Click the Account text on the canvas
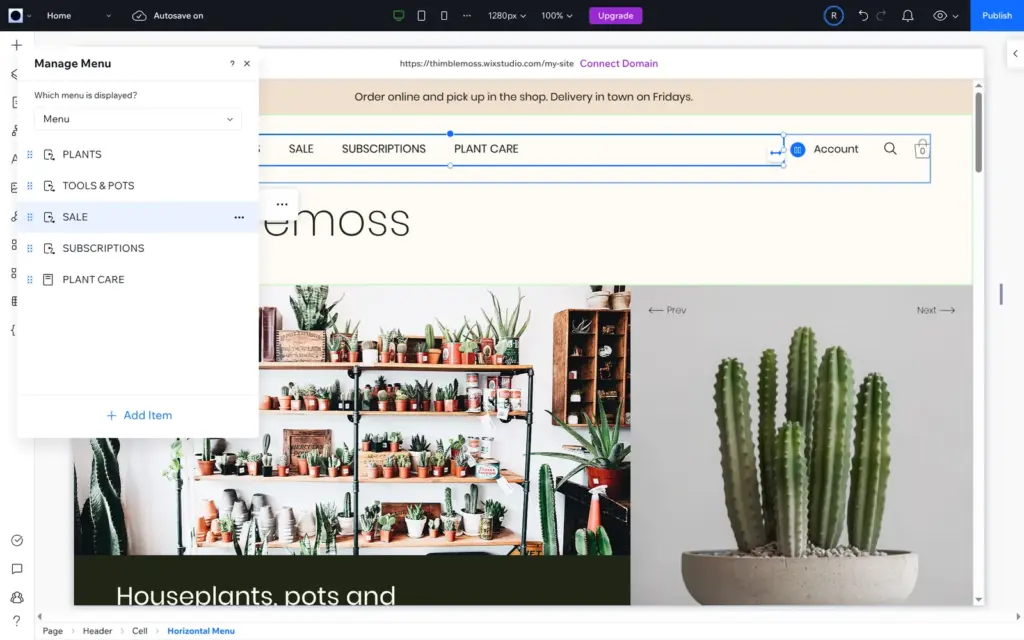Image resolution: width=1024 pixels, height=640 pixels. (835, 149)
